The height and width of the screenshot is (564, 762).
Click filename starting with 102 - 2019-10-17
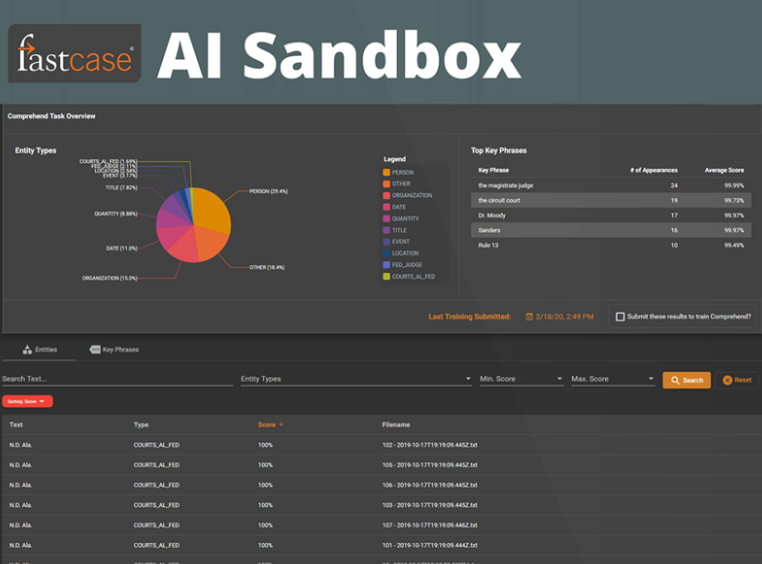pos(430,445)
